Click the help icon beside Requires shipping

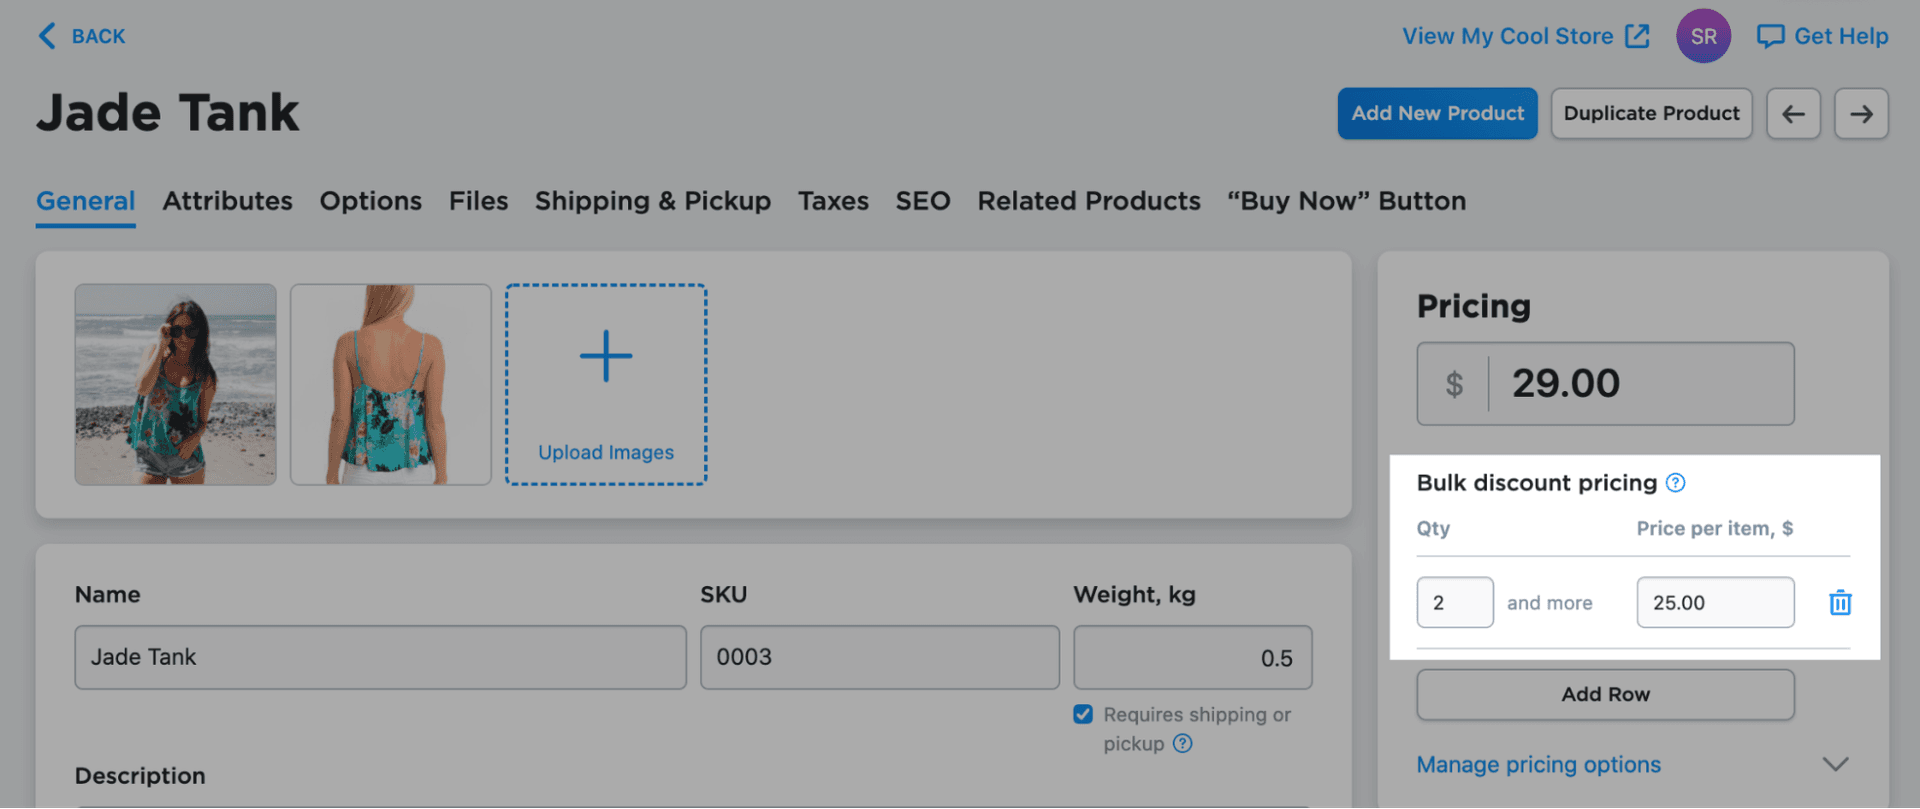pyautogui.click(x=1183, y=744)
